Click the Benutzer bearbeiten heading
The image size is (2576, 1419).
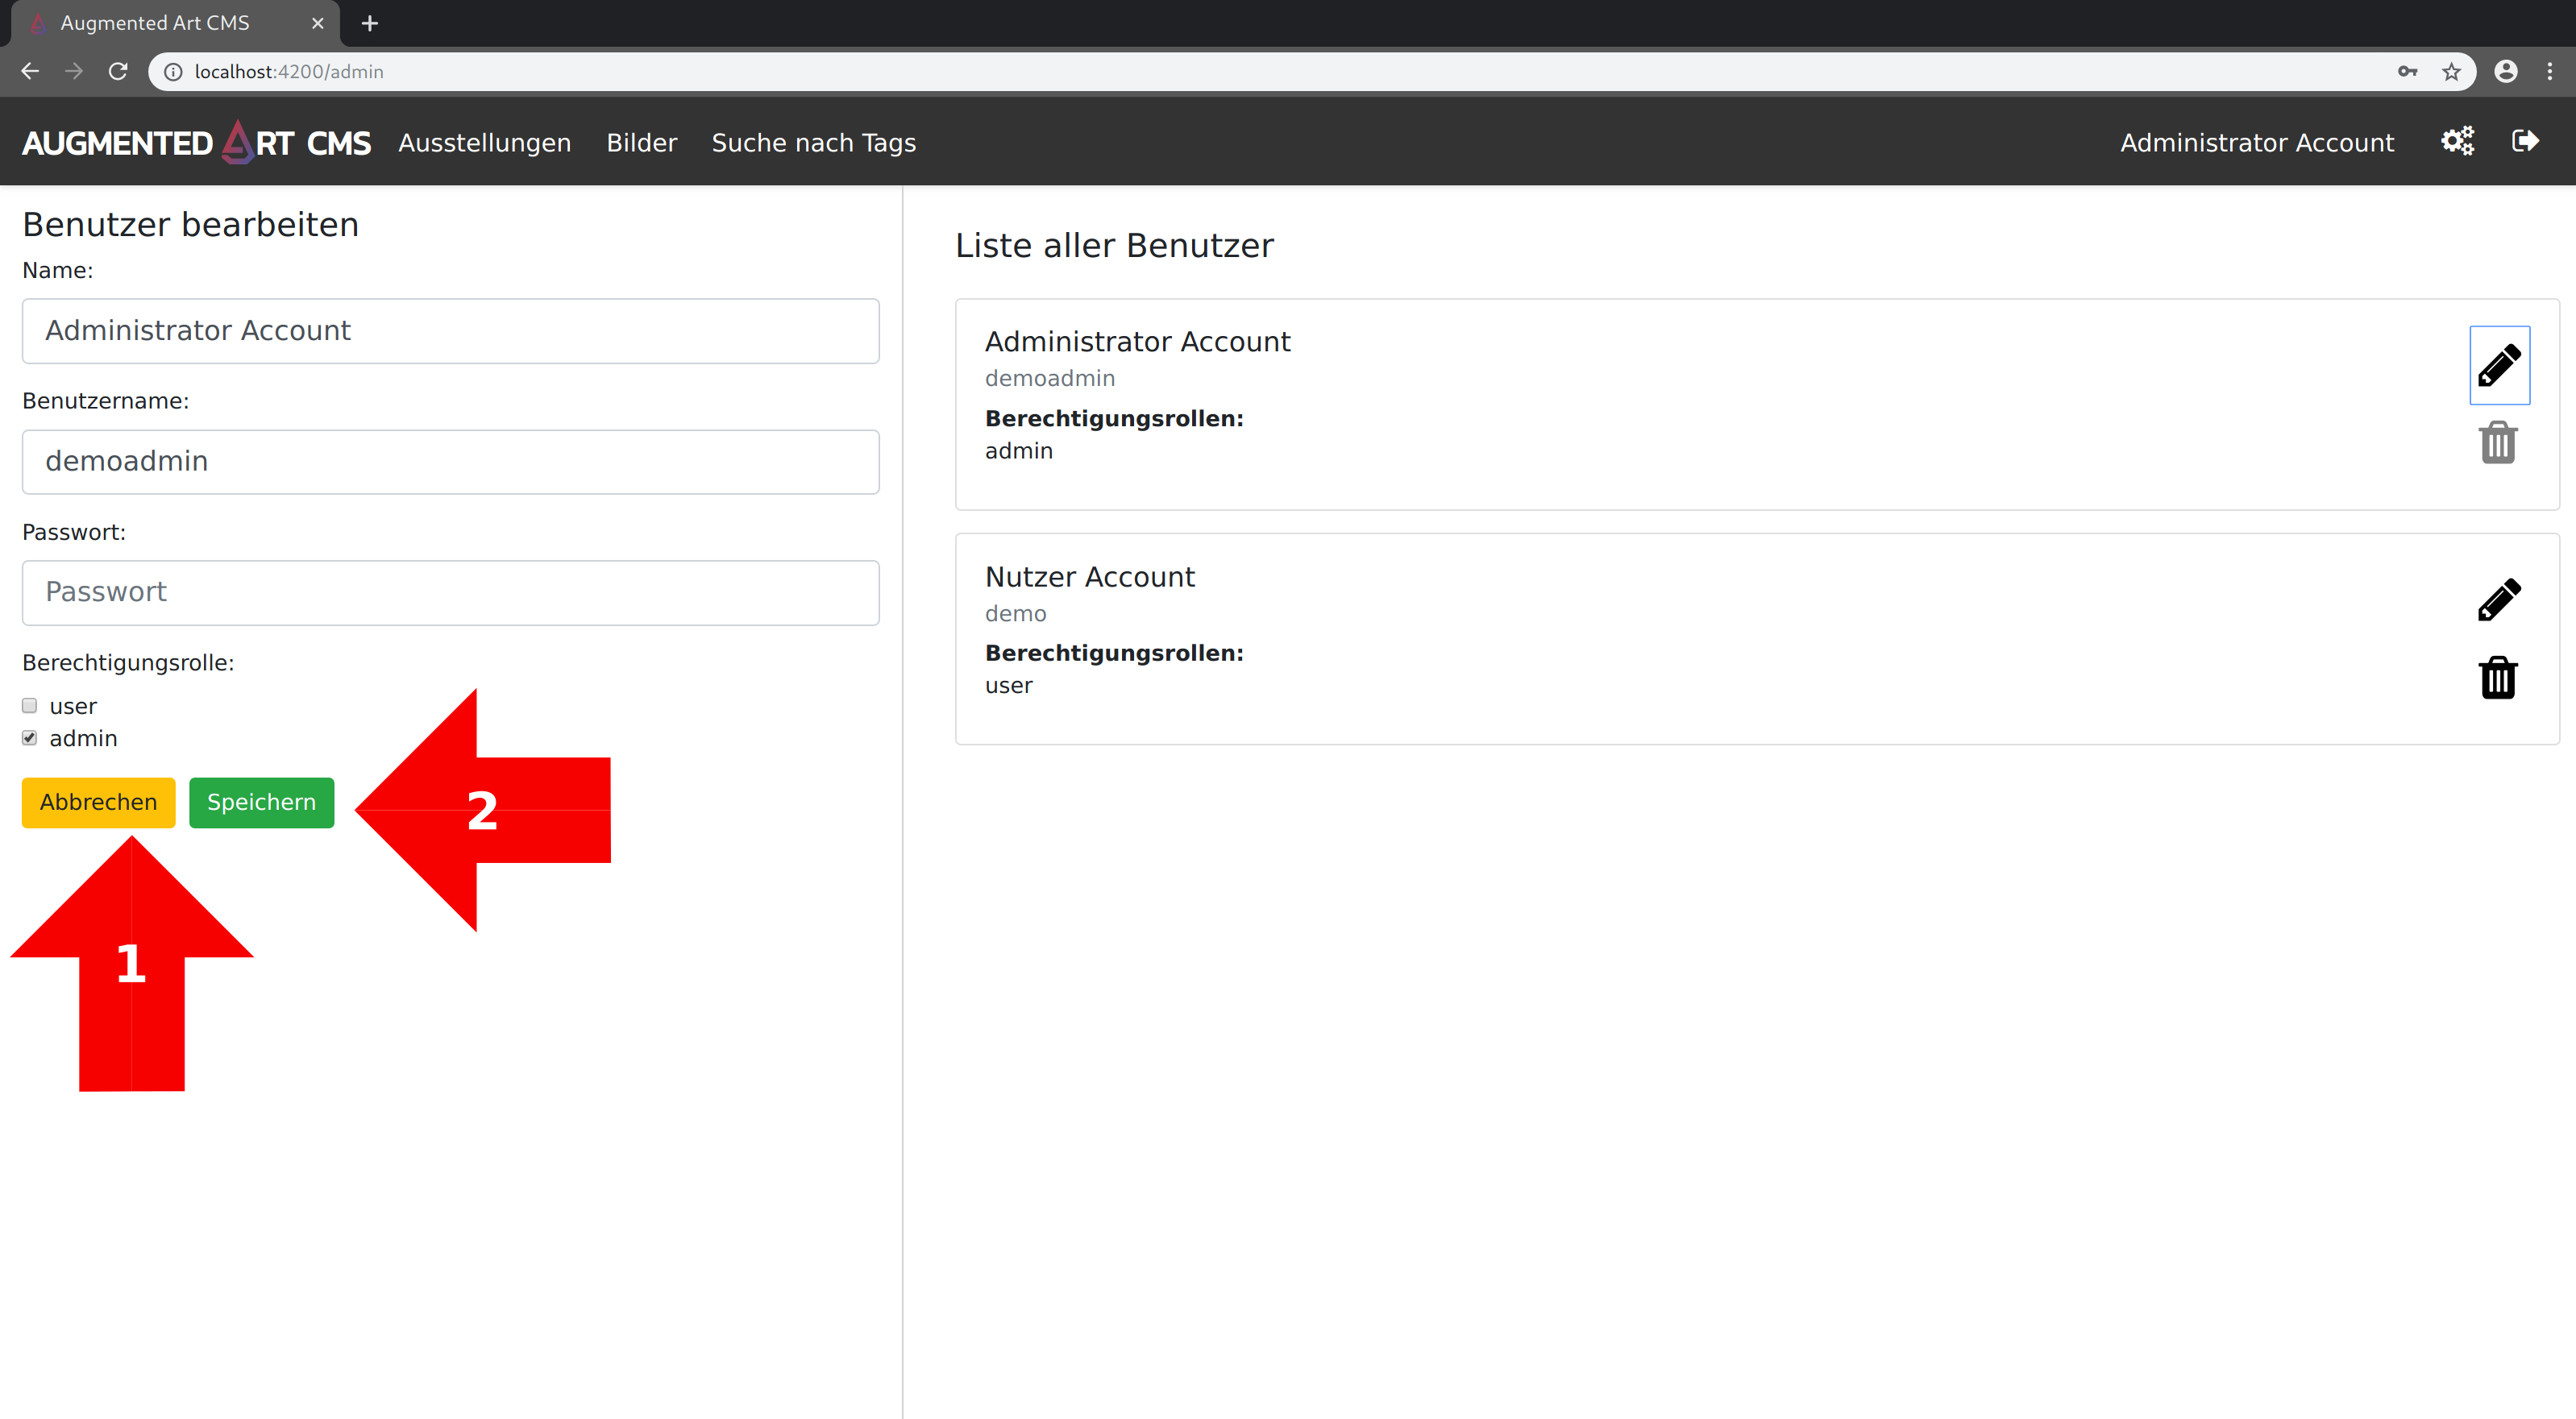click(x=191, y=225)
